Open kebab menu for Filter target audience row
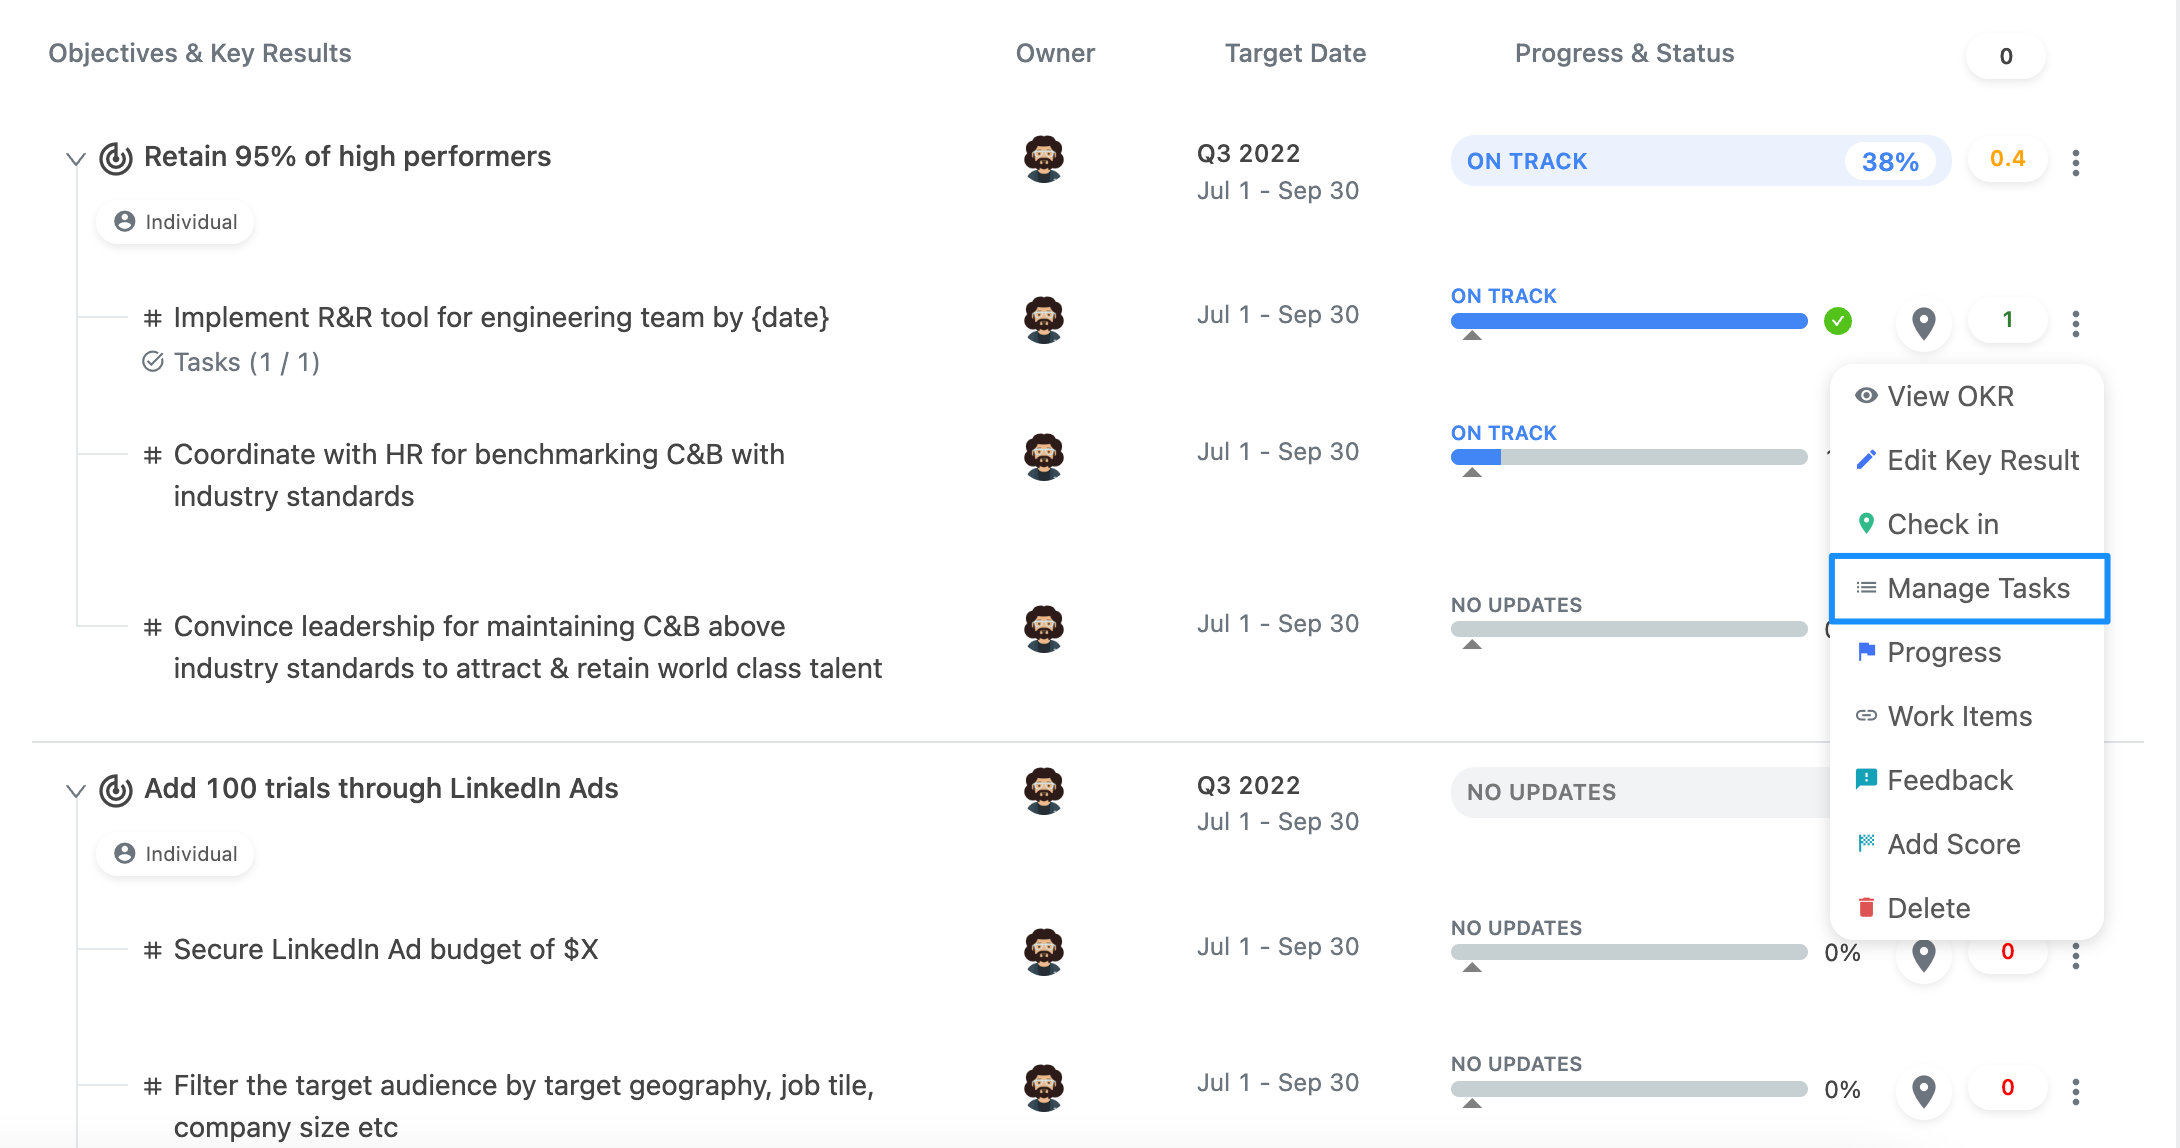 [2076, 1091]
